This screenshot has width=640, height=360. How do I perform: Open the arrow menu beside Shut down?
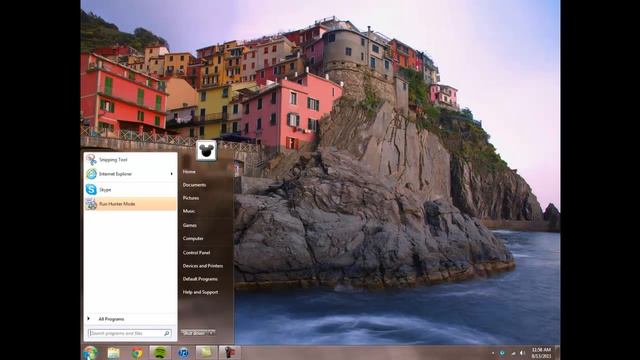click(x=211, y=333)
